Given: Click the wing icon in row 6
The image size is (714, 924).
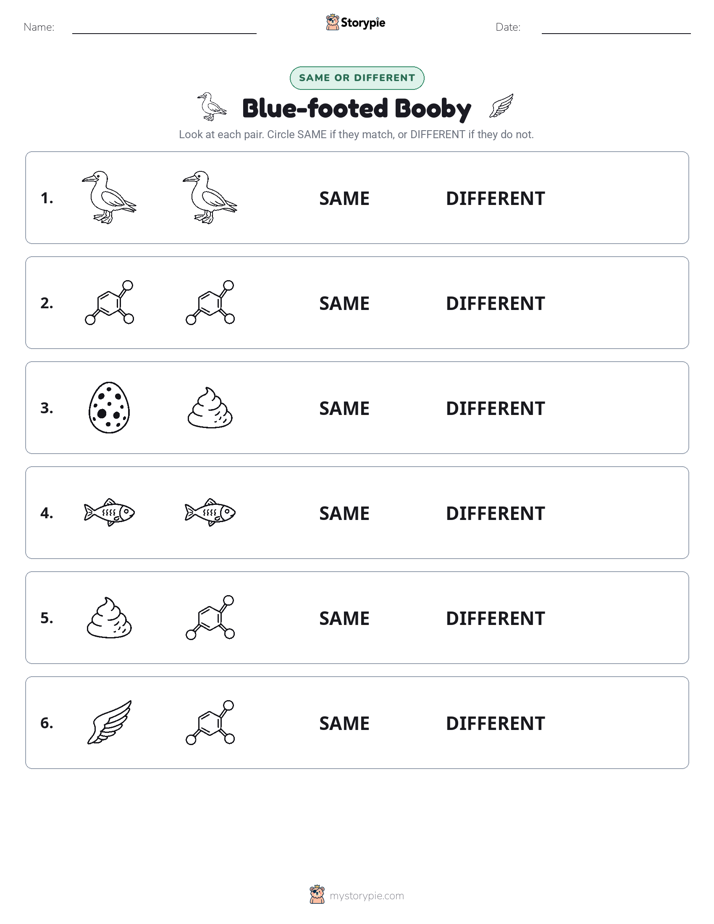Looking at the screenshot, I should tap(109, 722).
